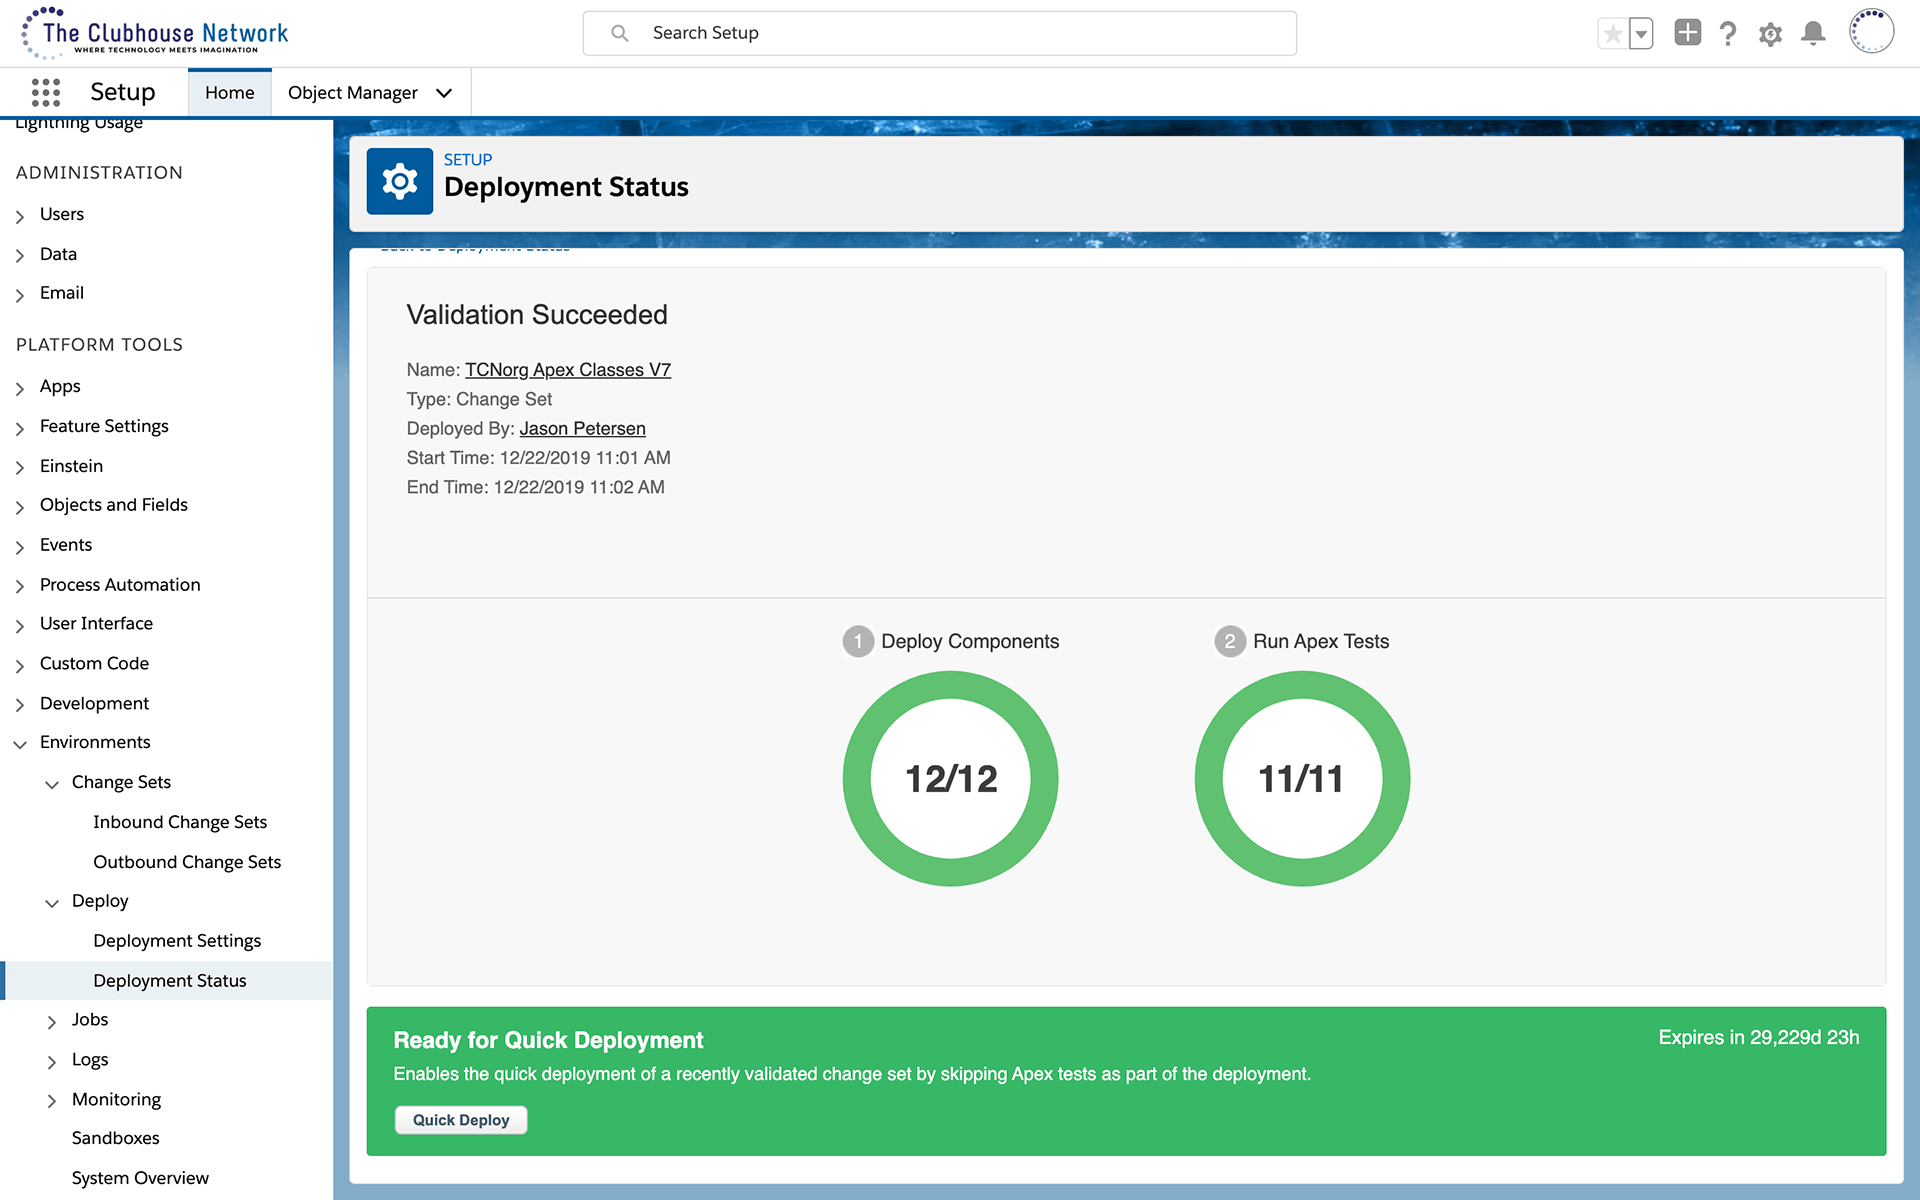The image size is (1920, 1200).
Task: Click the global actions plus icon
Action: (1687, 33)
